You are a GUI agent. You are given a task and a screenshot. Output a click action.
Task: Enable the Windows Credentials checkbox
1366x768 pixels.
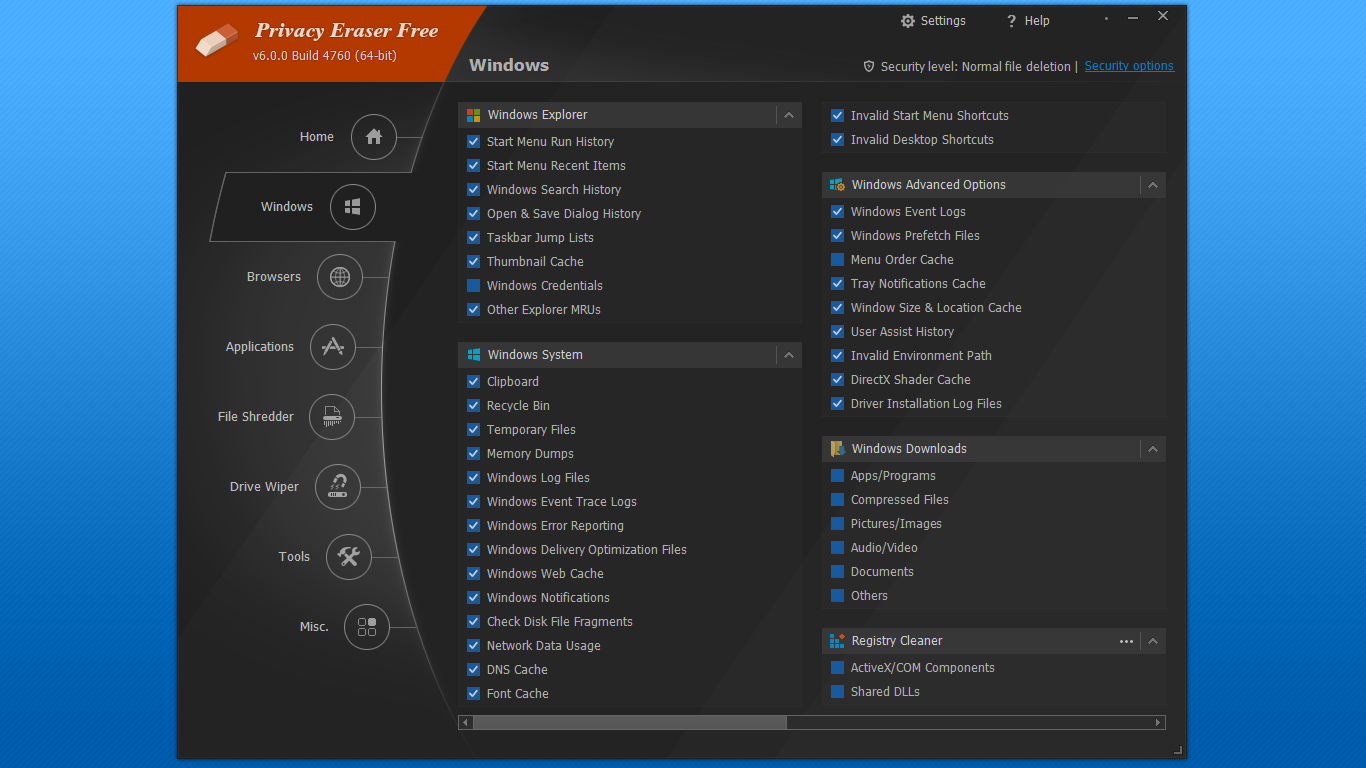pyautogui.click(x=473, y=285)
